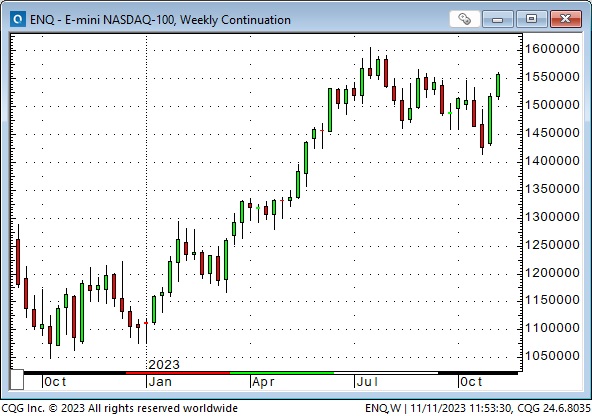Click the red segment of the time scroll bar

(x=178, y=373)
